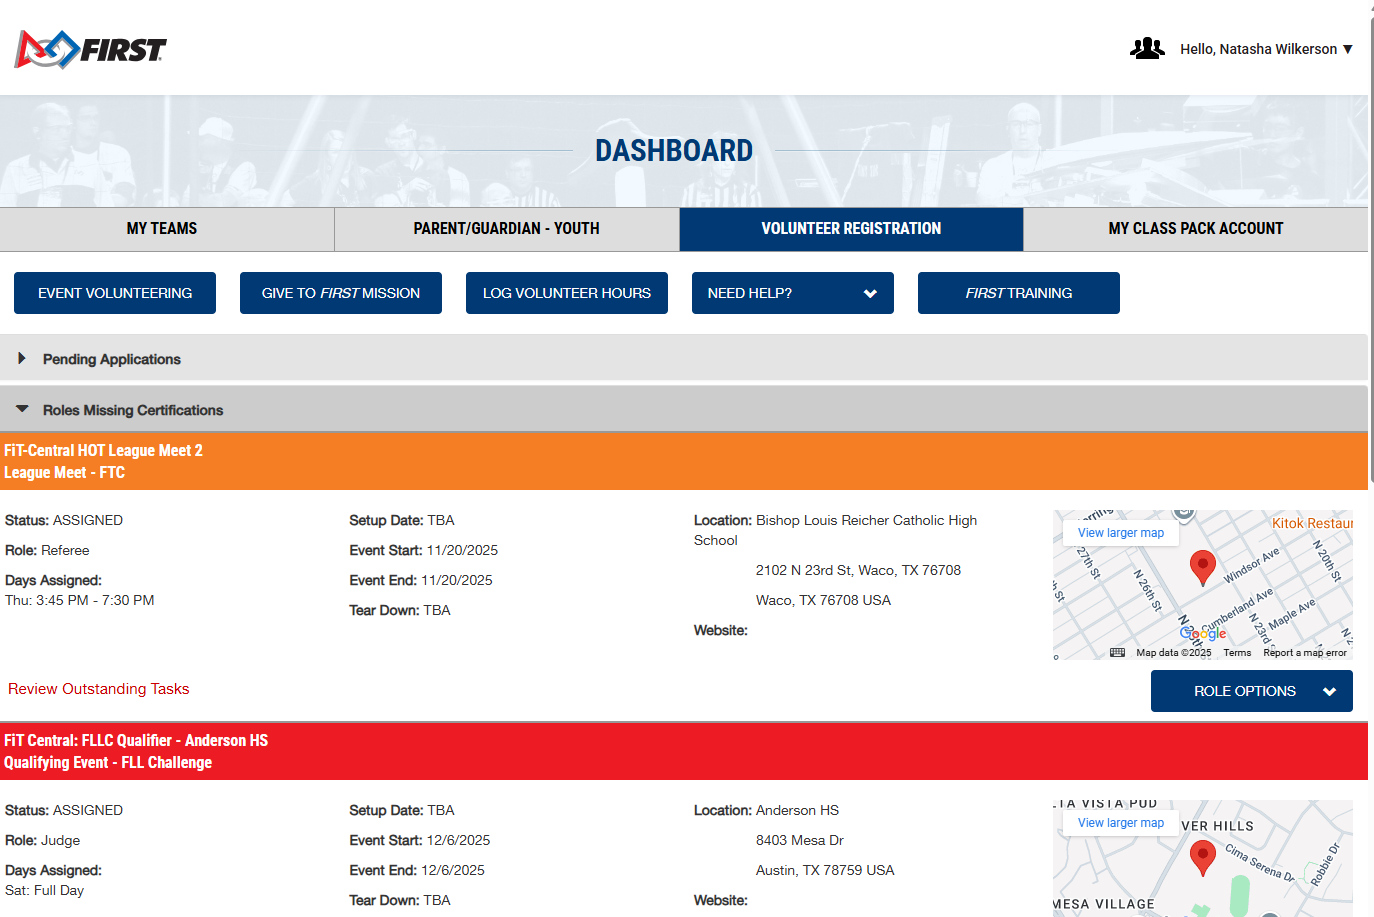Click Report a map error below the map
The width and height of the screenshot is (1374, 917).
(1304, 652)
